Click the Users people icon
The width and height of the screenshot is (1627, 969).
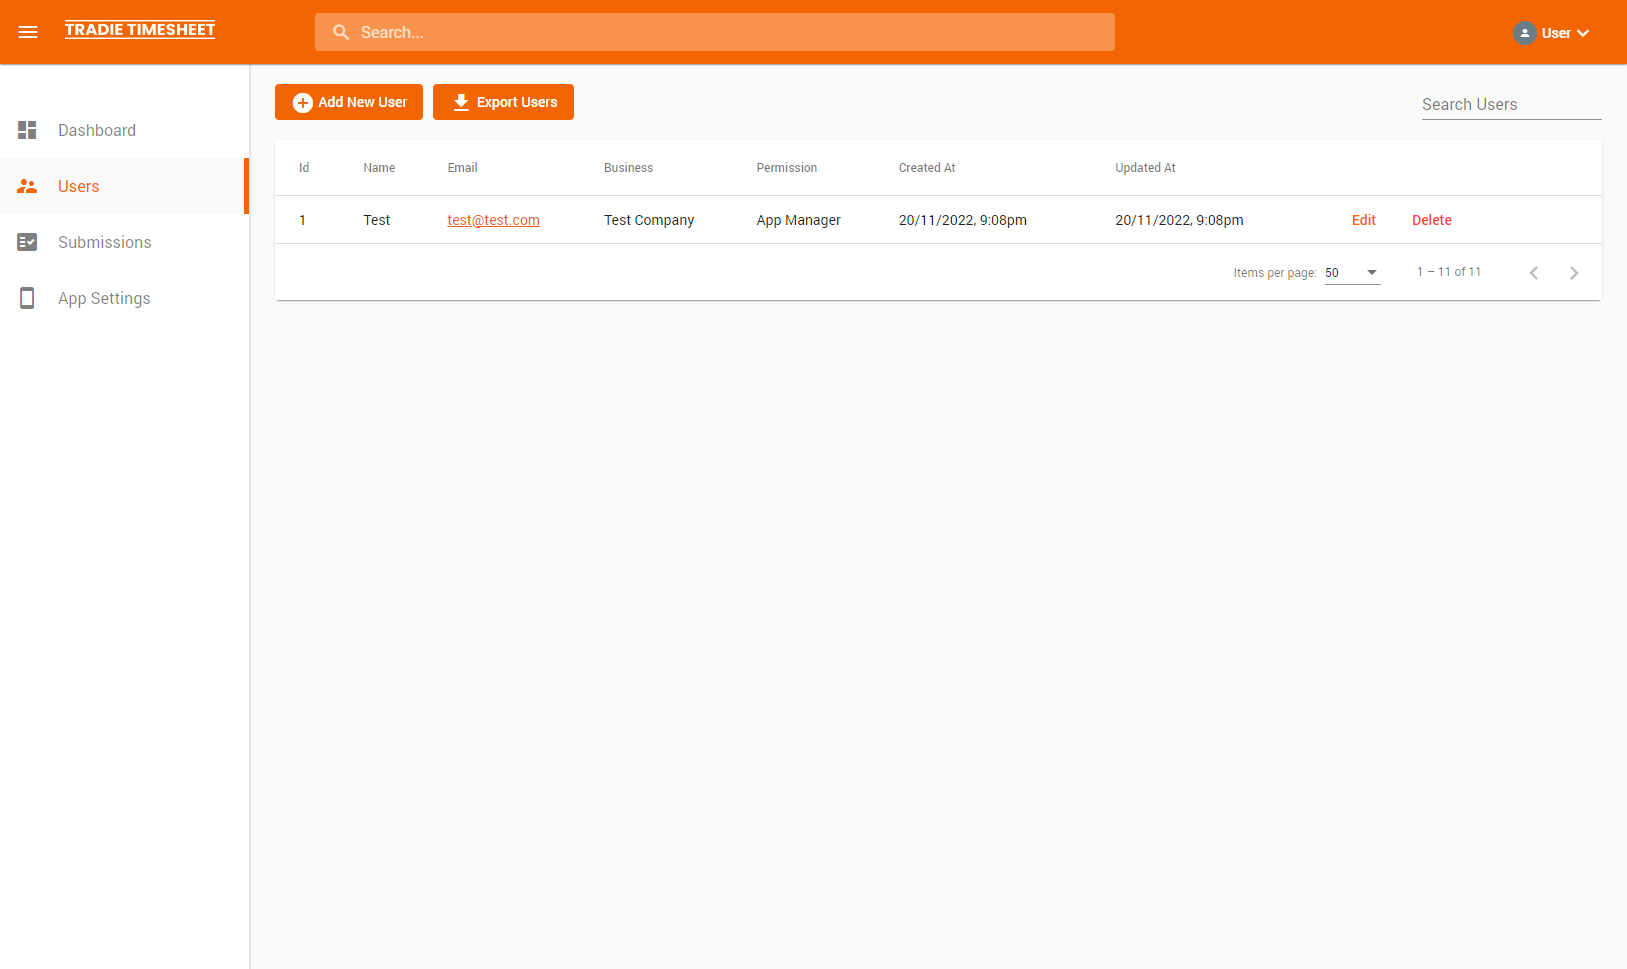[x=27, y=186]
